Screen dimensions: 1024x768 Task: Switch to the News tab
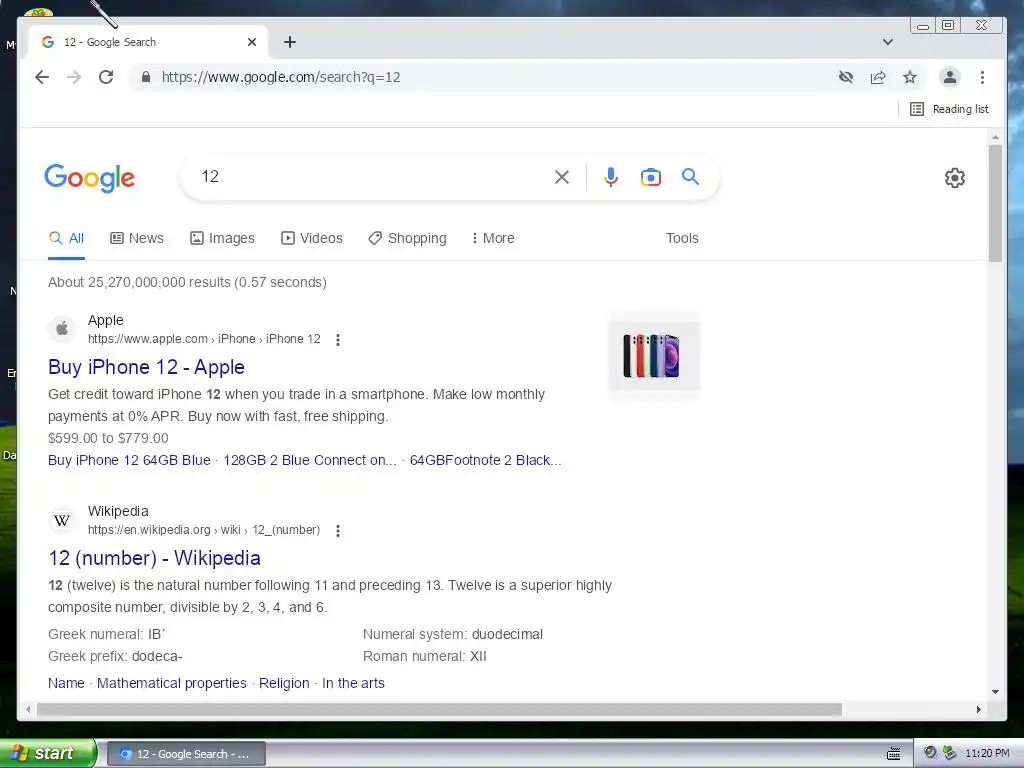136,238
